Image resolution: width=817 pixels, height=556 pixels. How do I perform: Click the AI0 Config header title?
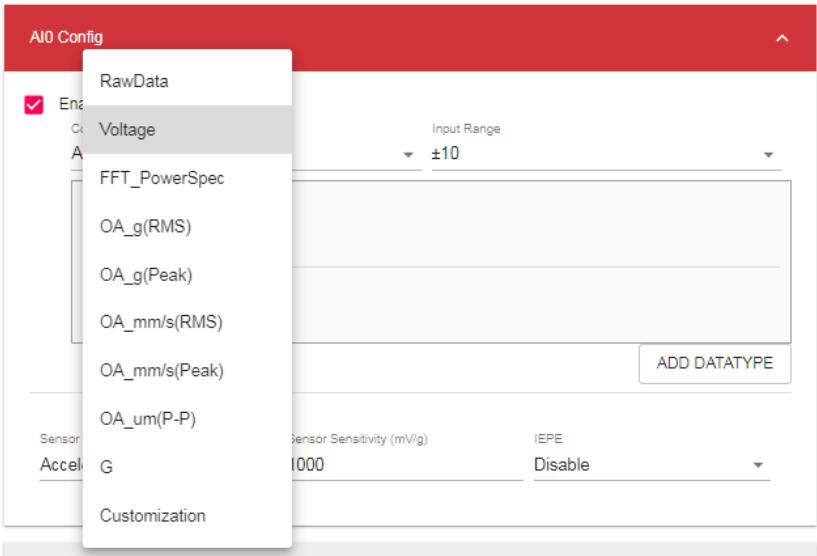[66, 37]
